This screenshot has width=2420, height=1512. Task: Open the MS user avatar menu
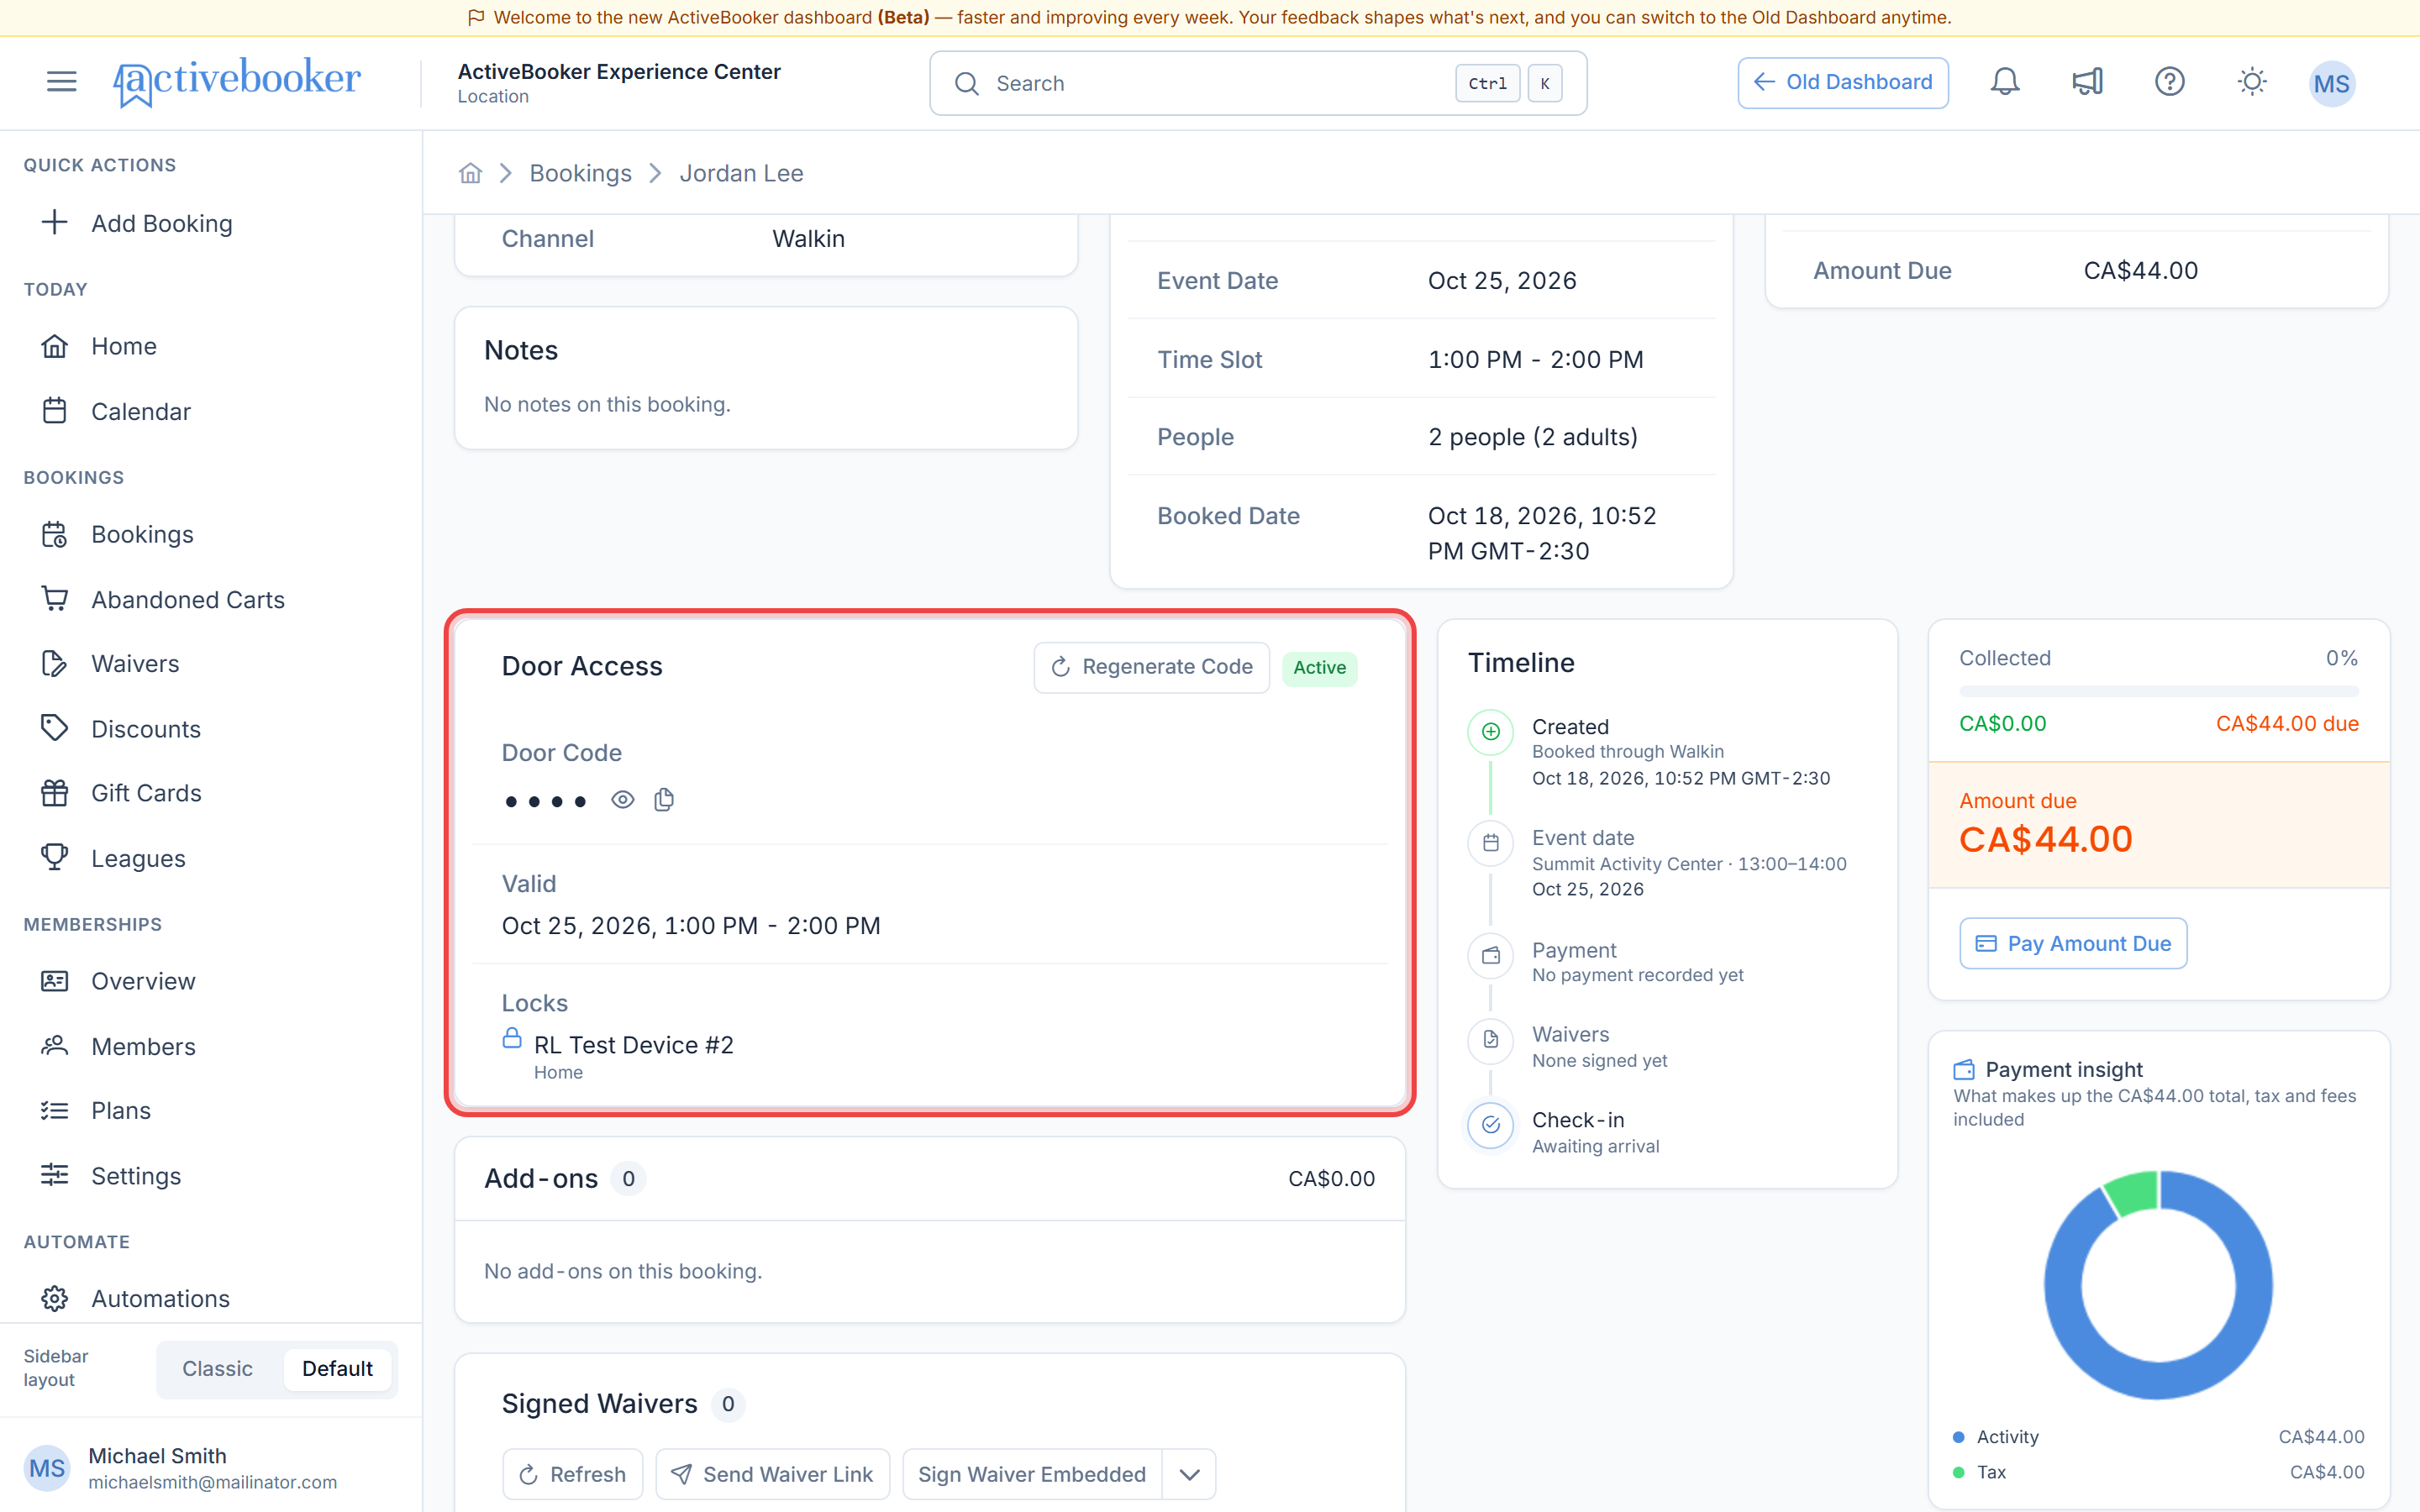point(2331,83)
